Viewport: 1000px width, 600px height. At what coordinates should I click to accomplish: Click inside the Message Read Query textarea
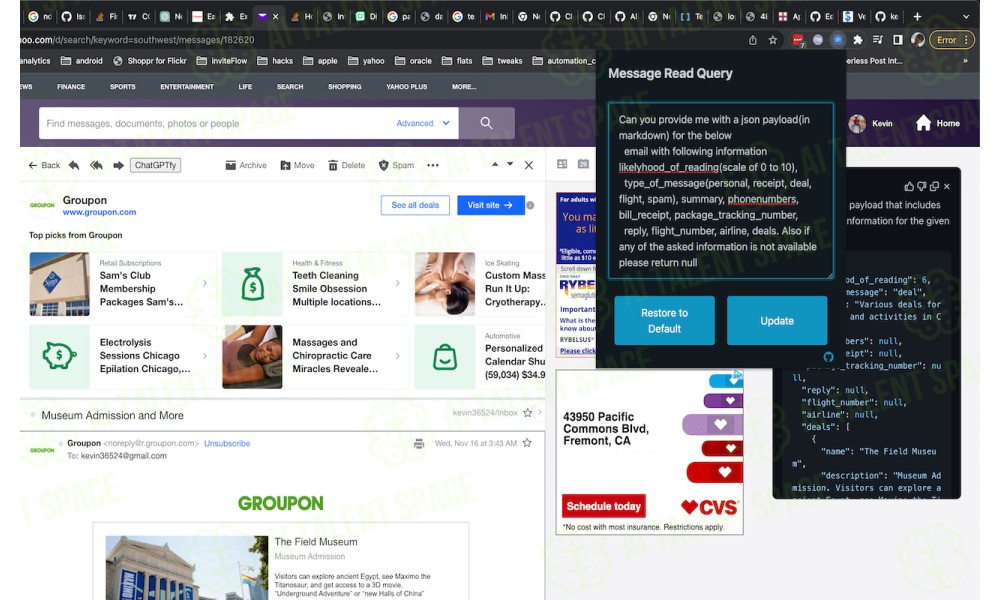(721, 191)
